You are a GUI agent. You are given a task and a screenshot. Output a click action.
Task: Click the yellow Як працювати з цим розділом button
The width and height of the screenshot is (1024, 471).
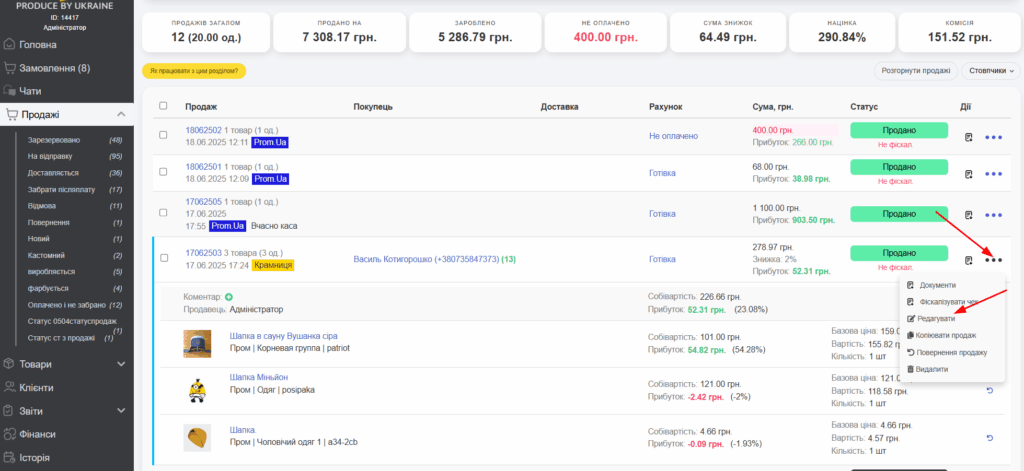(x=194, y=71)
